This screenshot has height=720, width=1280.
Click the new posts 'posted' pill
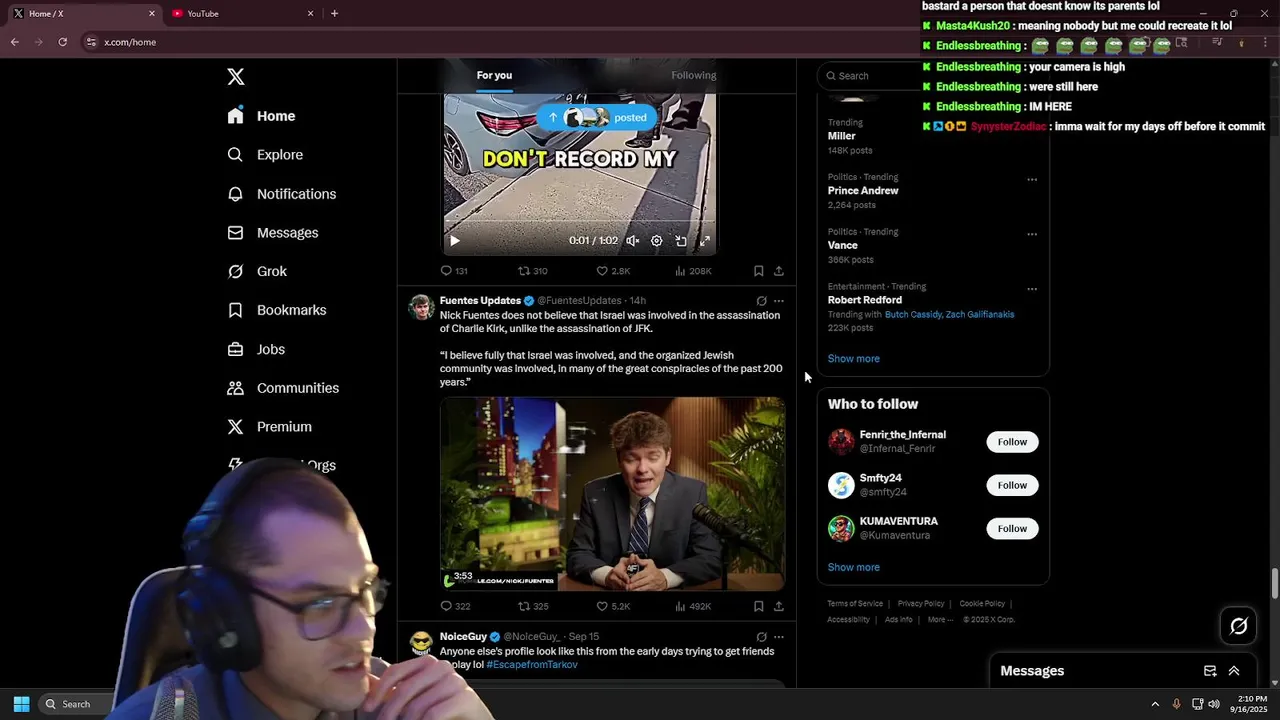click(x=597, y=118)
